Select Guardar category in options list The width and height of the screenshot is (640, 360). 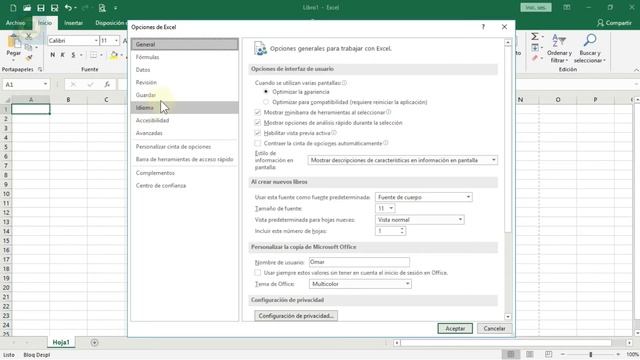coord(184,95)
